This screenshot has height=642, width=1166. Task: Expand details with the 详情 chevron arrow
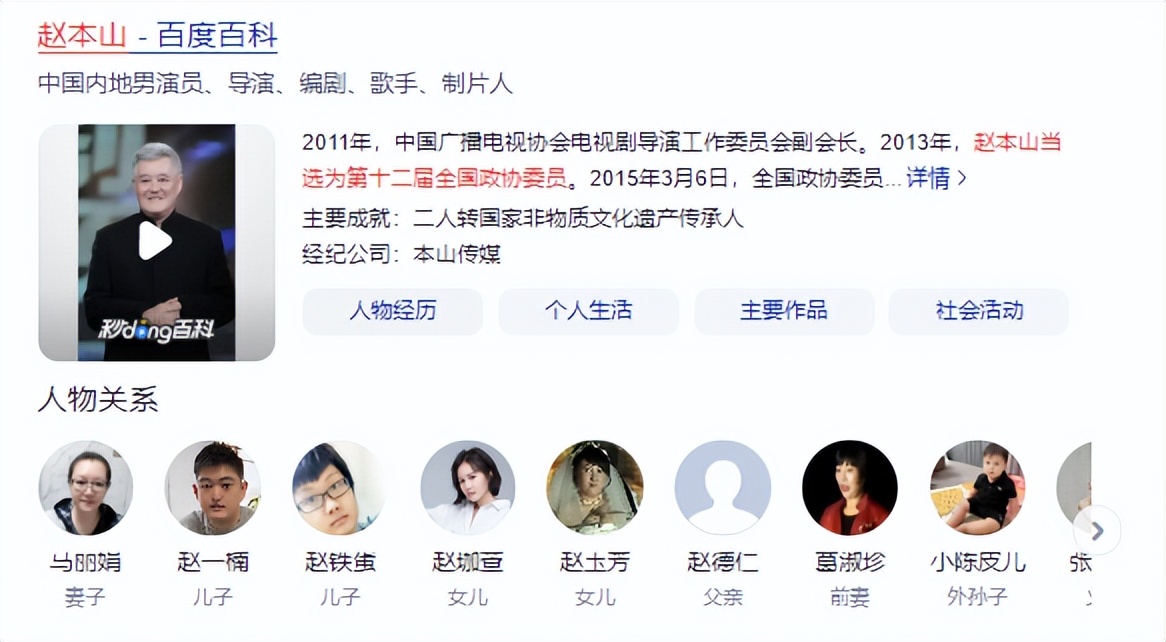coord(962,178)
